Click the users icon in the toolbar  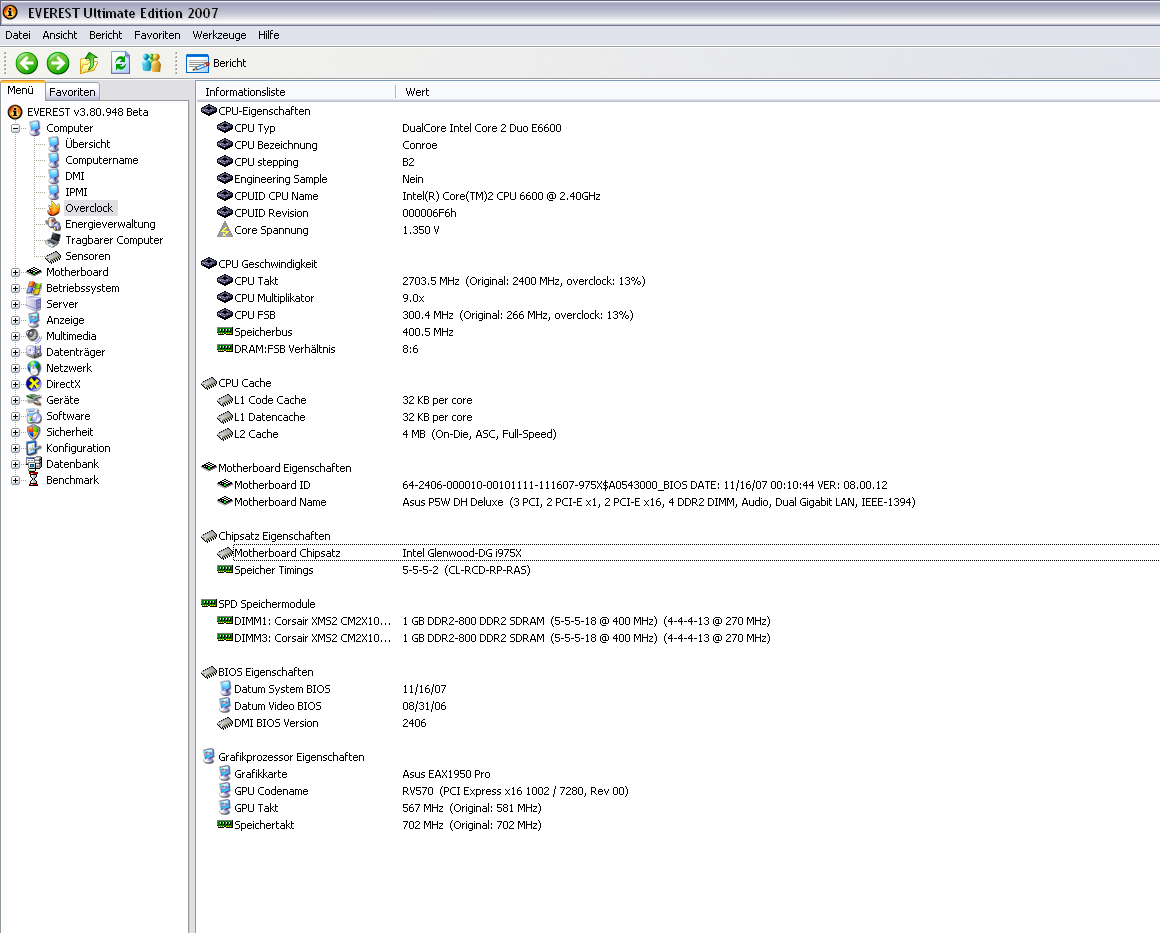[x=152, y=63]
